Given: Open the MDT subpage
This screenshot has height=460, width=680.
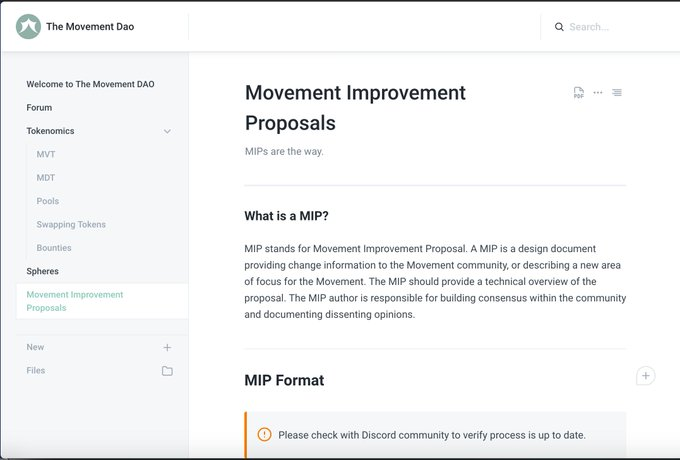Looking at the screenshot, I should (x=46, y=178).
